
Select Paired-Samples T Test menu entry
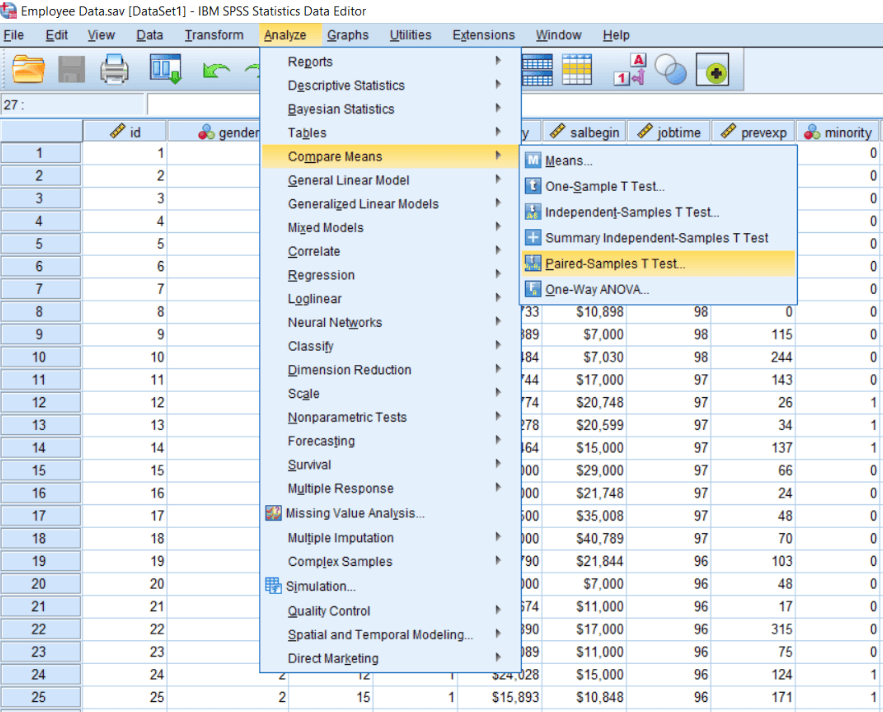(x=658, y=264)
